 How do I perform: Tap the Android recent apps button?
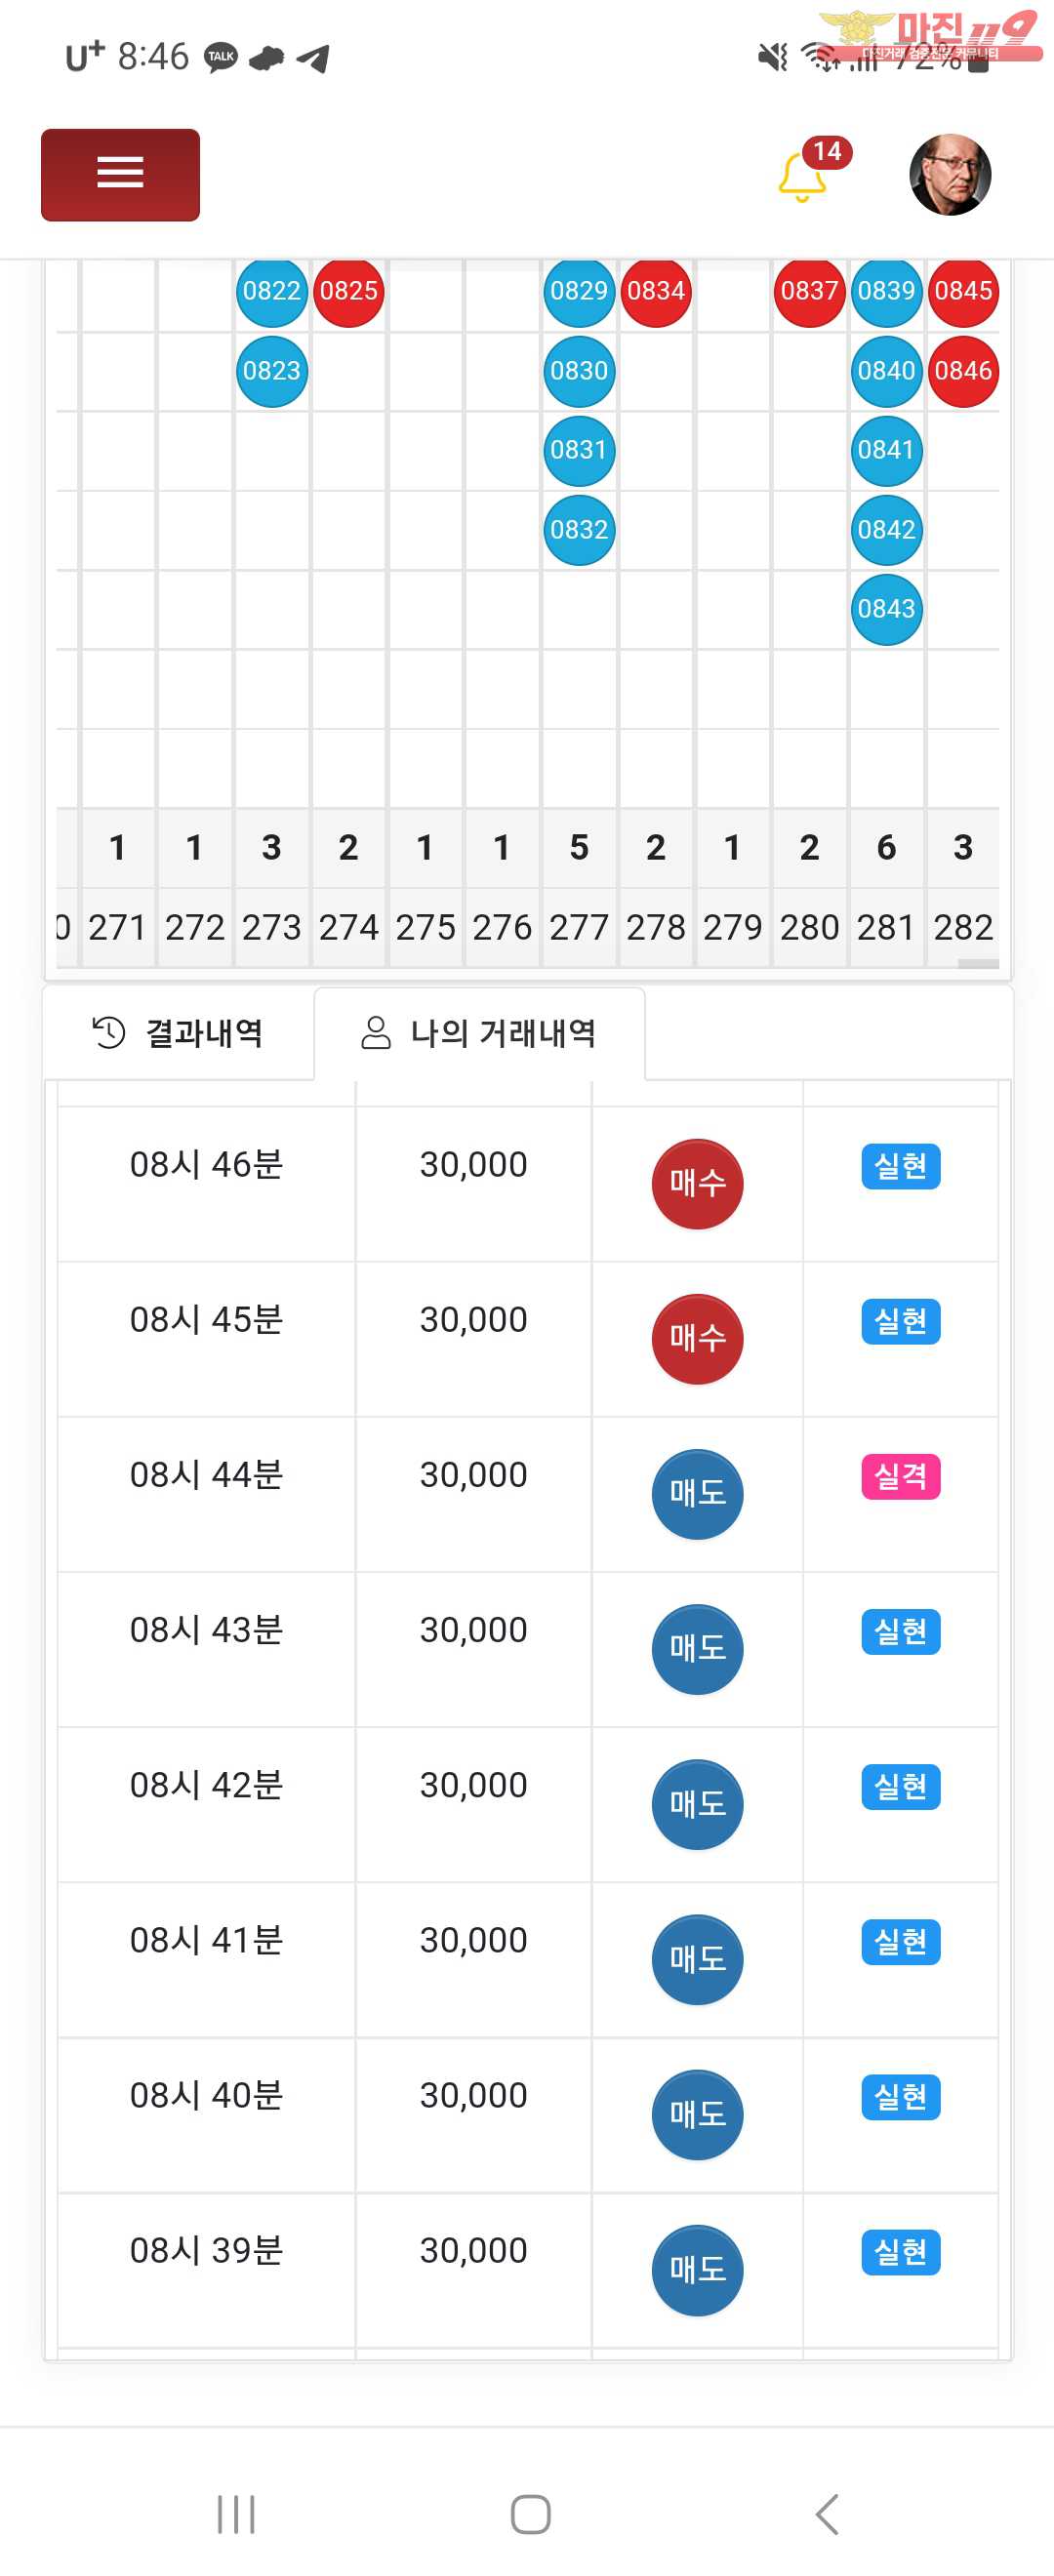[236, 2514]
